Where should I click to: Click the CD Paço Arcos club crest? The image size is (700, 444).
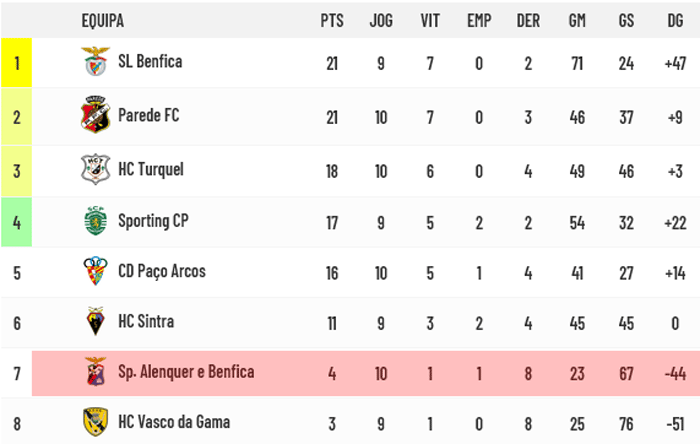point(95,271)
